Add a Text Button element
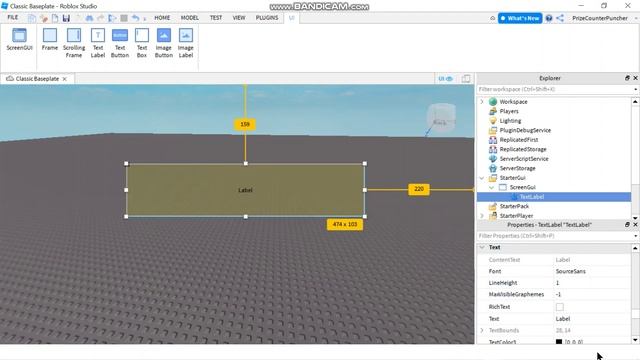This screenshot has height=360, width=640. pyautogui.click(x=120, y=43)
